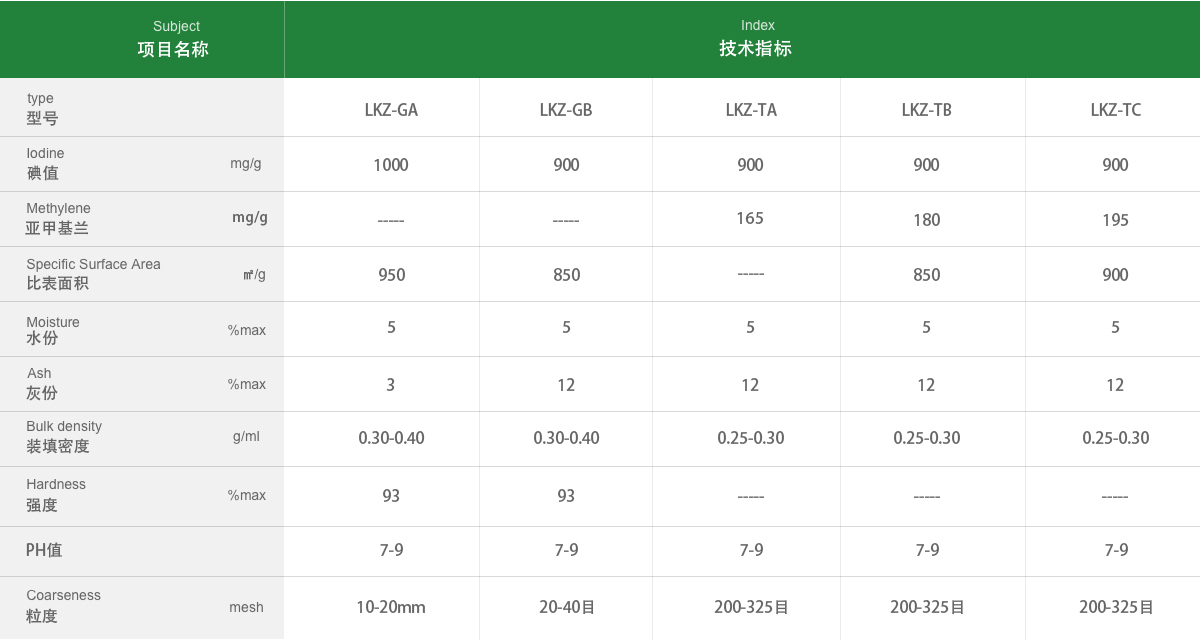Pick the LKZ-TC column heading

[1115, 110]
